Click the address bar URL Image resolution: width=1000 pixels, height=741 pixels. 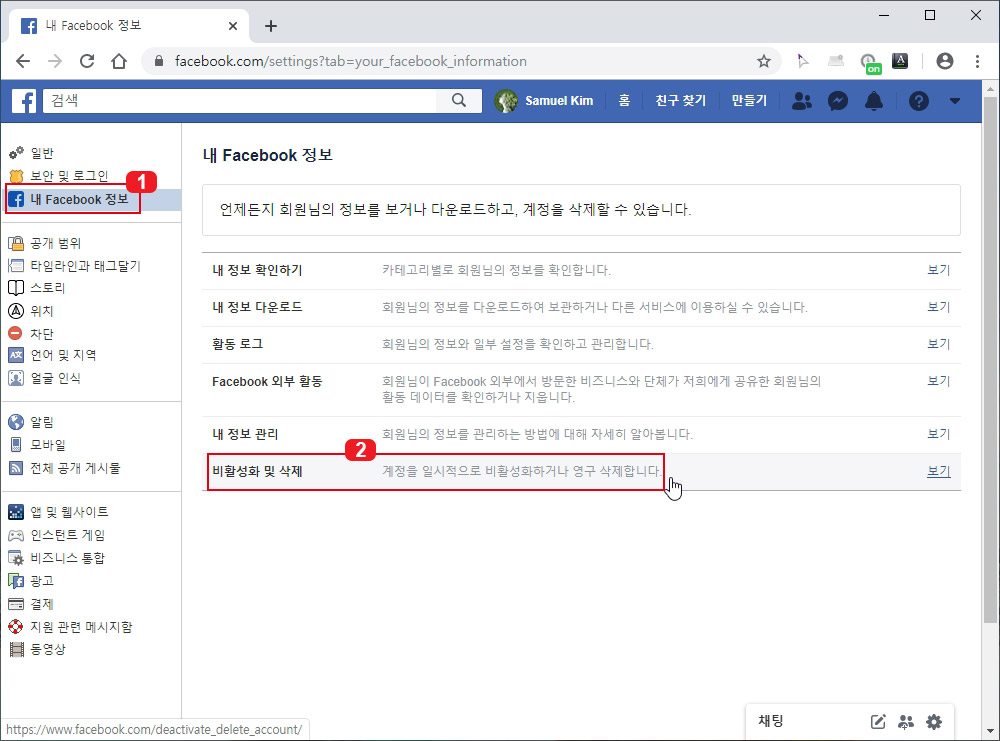pos(351,61)
